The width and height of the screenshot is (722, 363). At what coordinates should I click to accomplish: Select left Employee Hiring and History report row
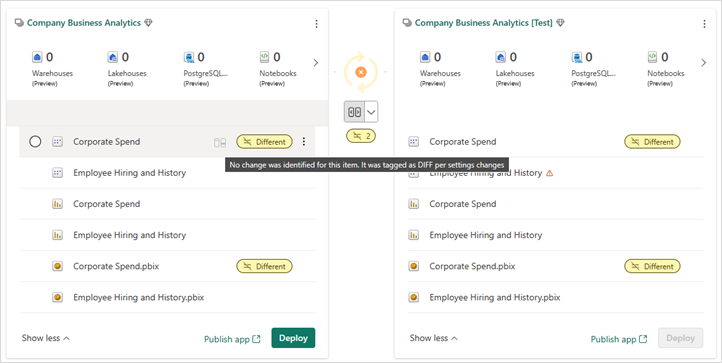(x=167, y=235)
